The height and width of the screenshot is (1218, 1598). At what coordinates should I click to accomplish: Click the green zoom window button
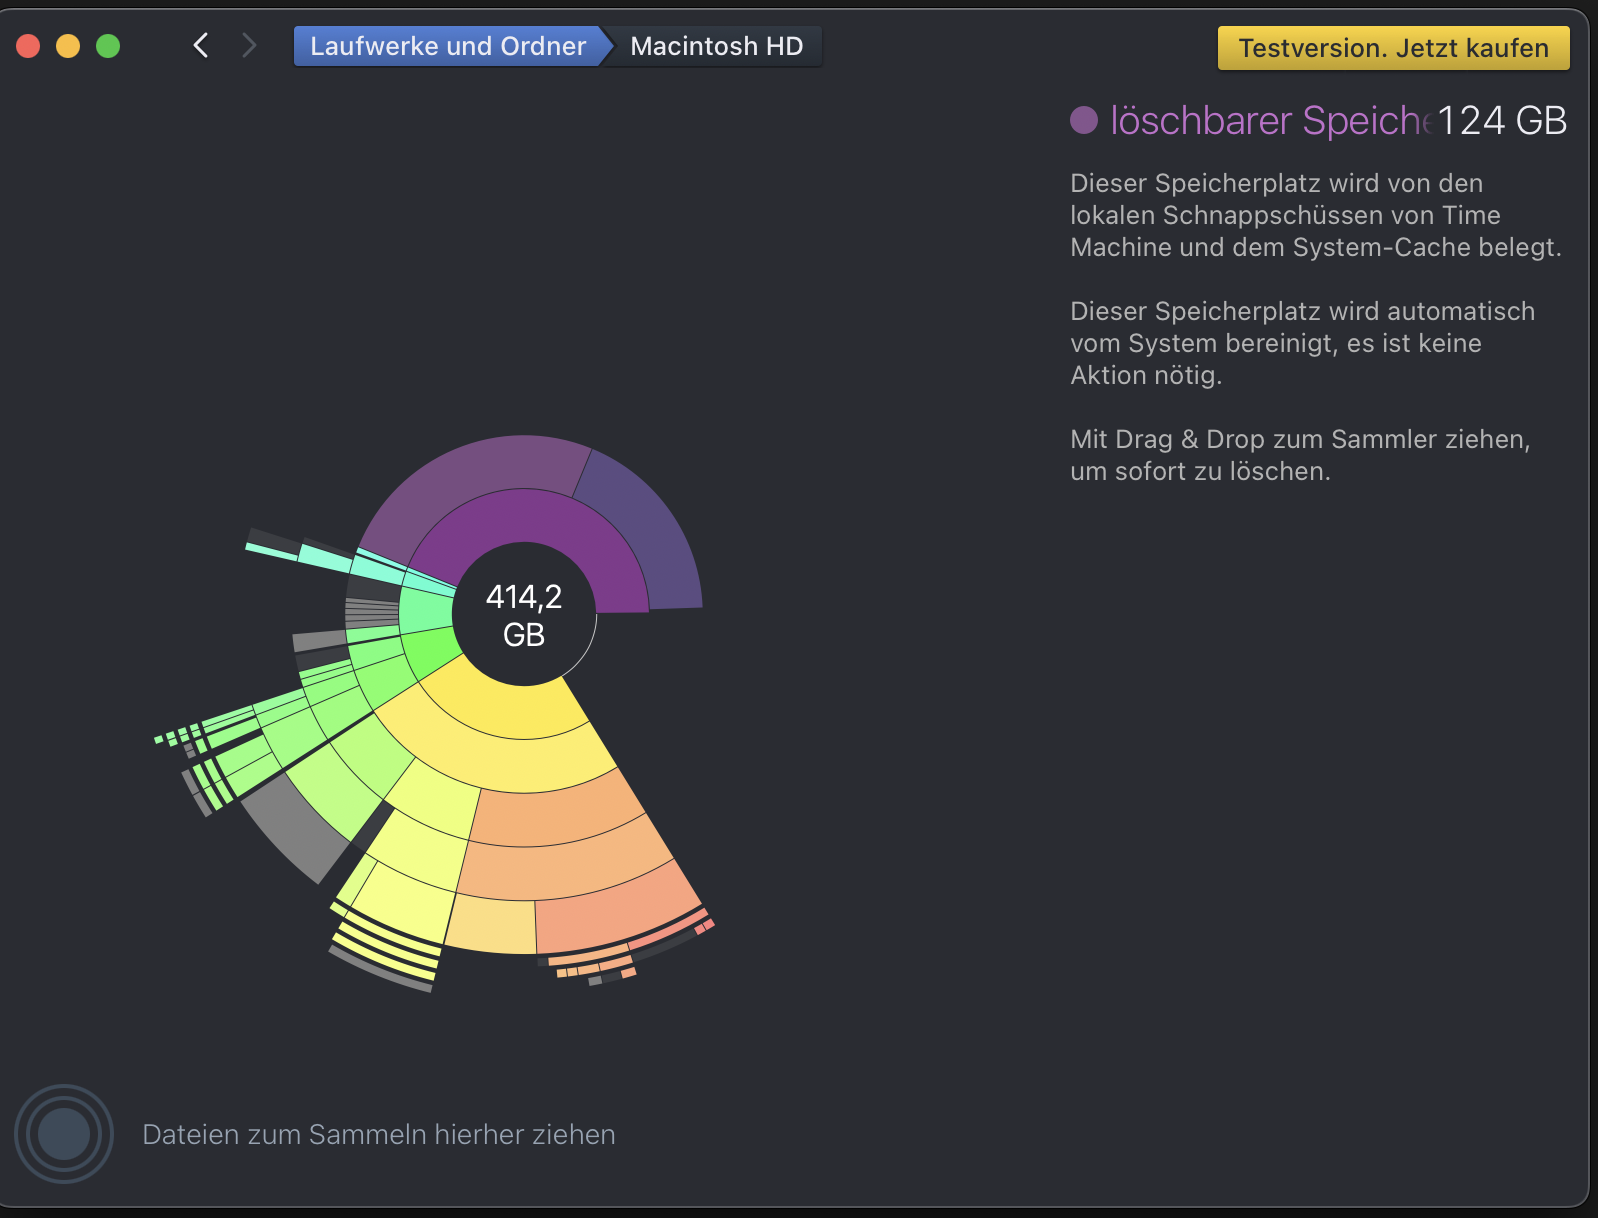[108, 46]
